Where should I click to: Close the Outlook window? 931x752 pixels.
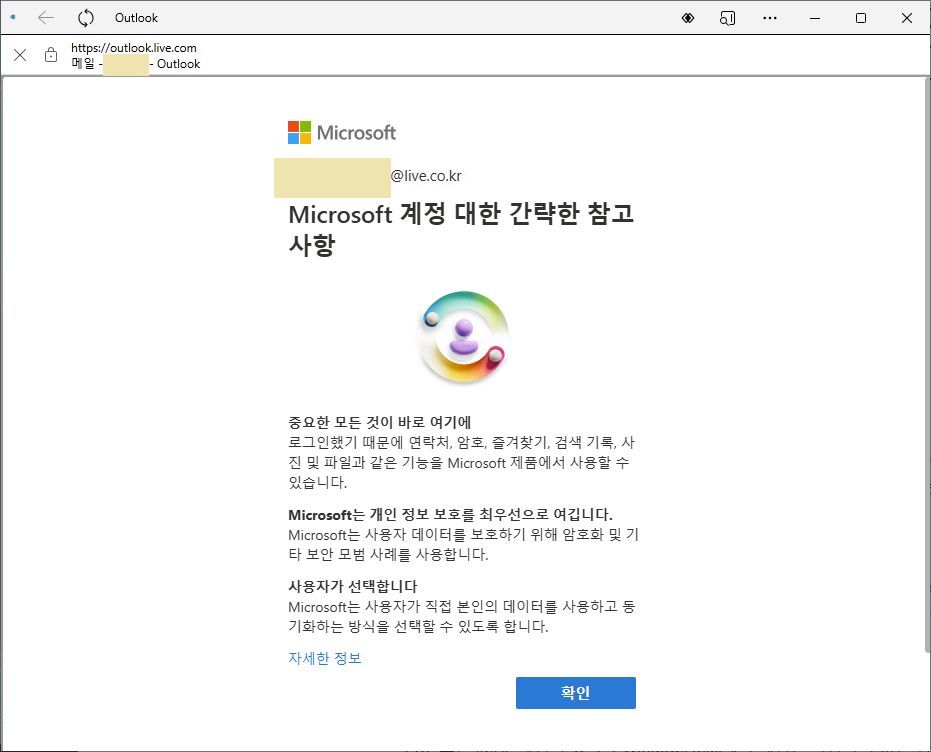907,18
